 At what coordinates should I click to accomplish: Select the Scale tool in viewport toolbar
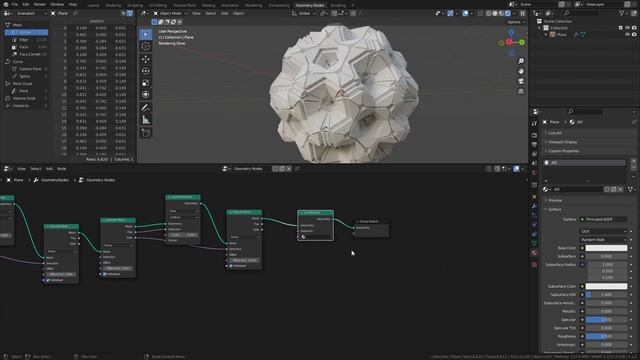pyautogui.click(x=145, y=83)
